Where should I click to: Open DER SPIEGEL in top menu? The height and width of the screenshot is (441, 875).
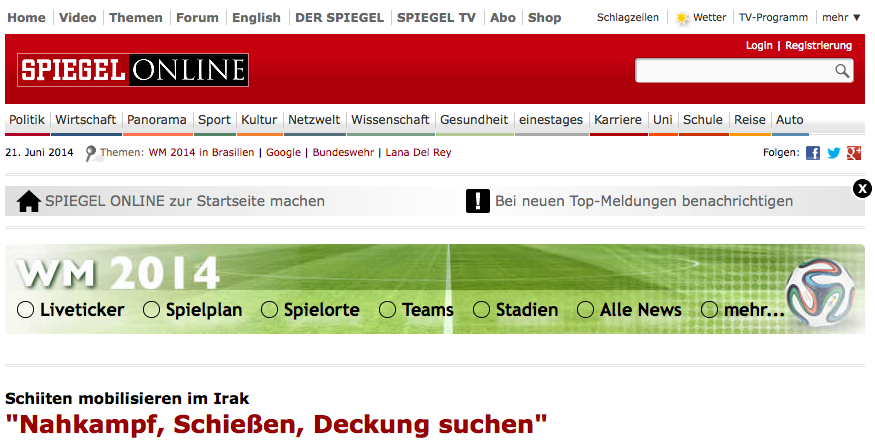pyautogui.click(x=339, y=18)
